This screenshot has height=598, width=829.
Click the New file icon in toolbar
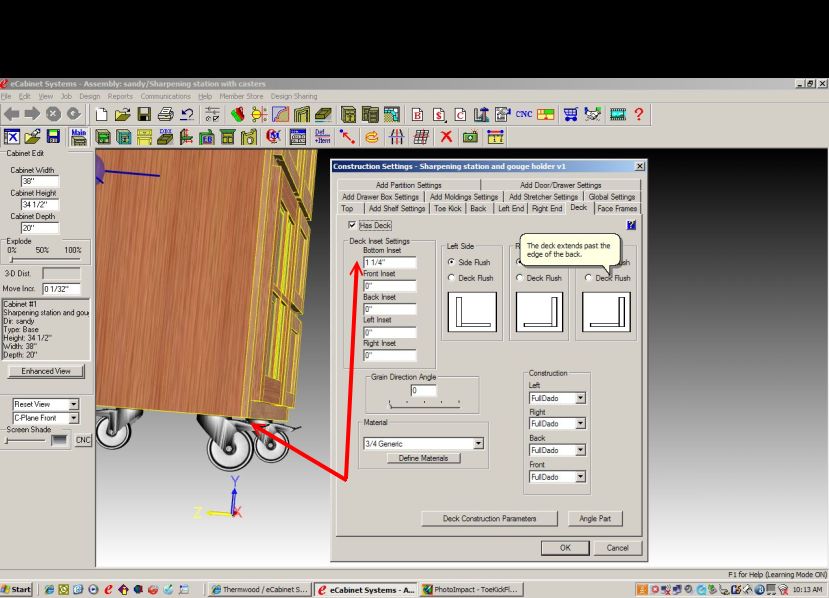tap(102, 114)
